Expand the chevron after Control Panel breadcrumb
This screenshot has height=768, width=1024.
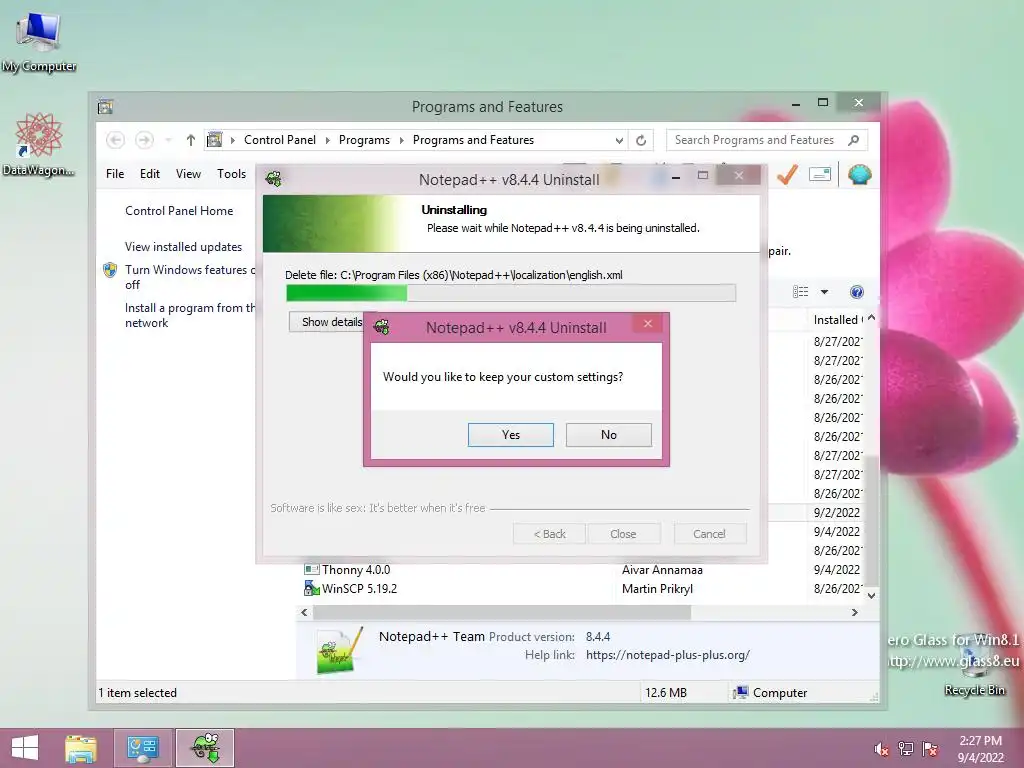pos(327,140)
